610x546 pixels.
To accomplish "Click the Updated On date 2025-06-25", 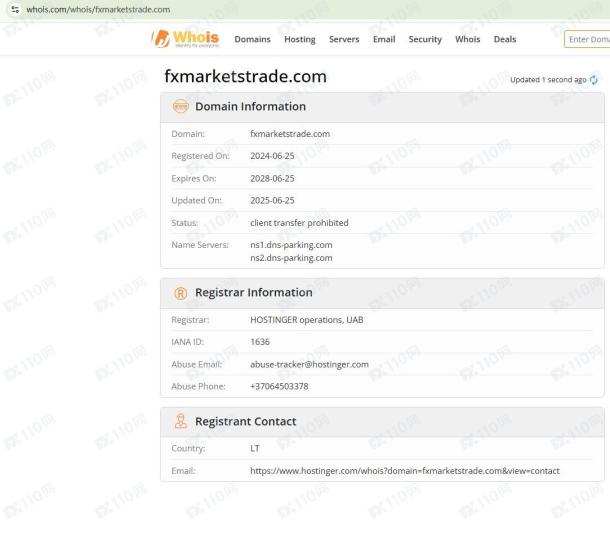I will click(272, 200).
